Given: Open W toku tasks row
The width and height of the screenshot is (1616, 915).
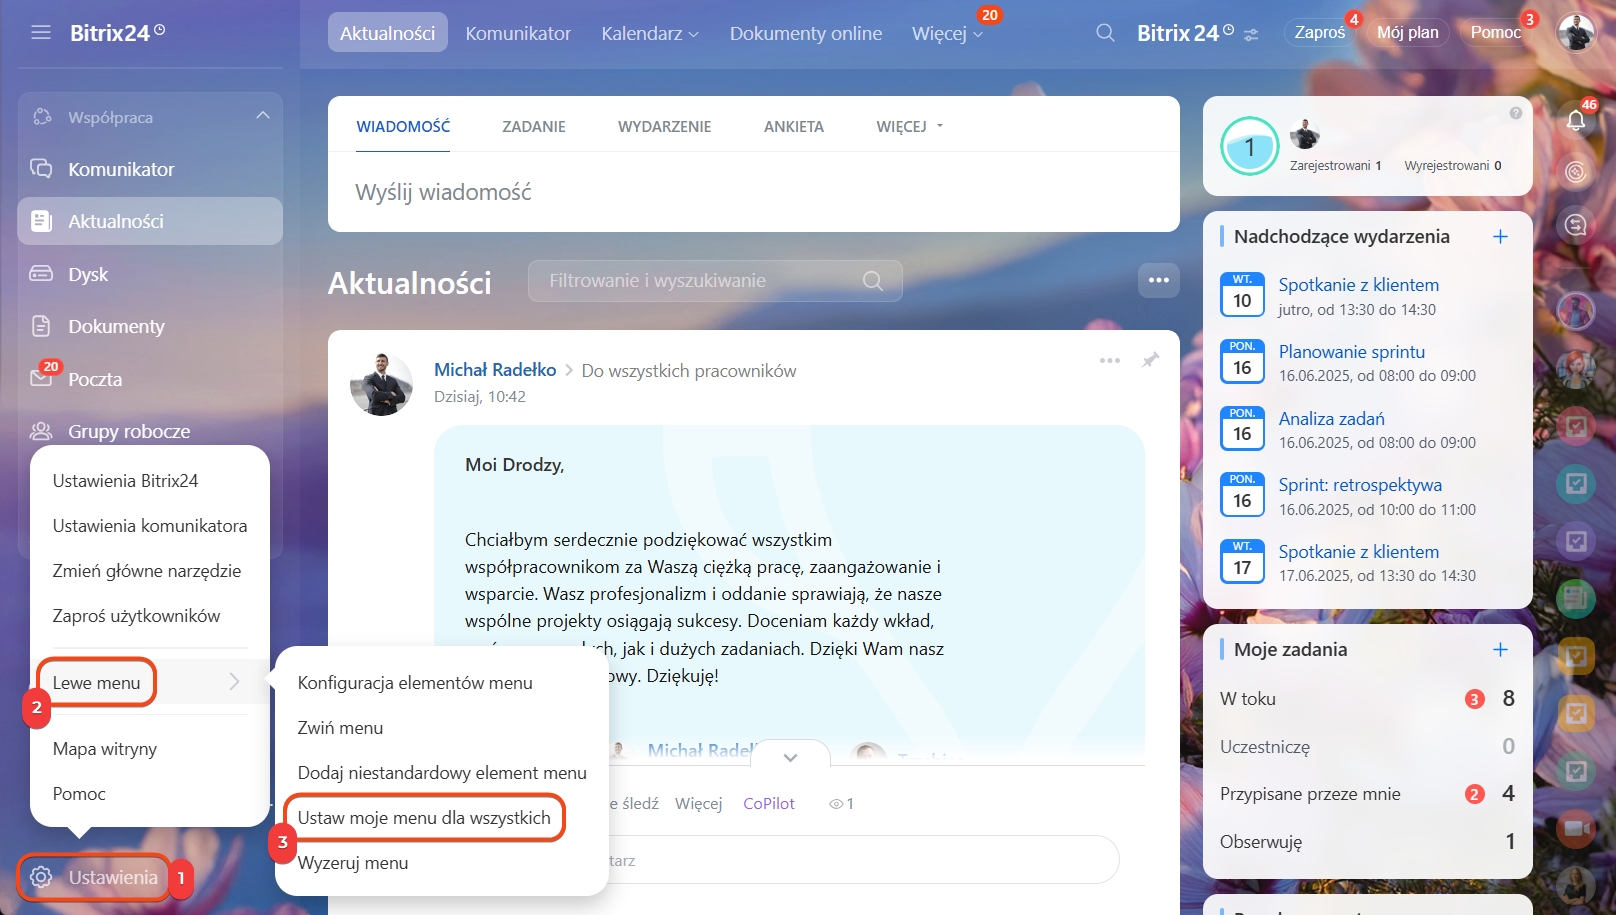Looking at the screenshot, I should (x=1367, y=699).
